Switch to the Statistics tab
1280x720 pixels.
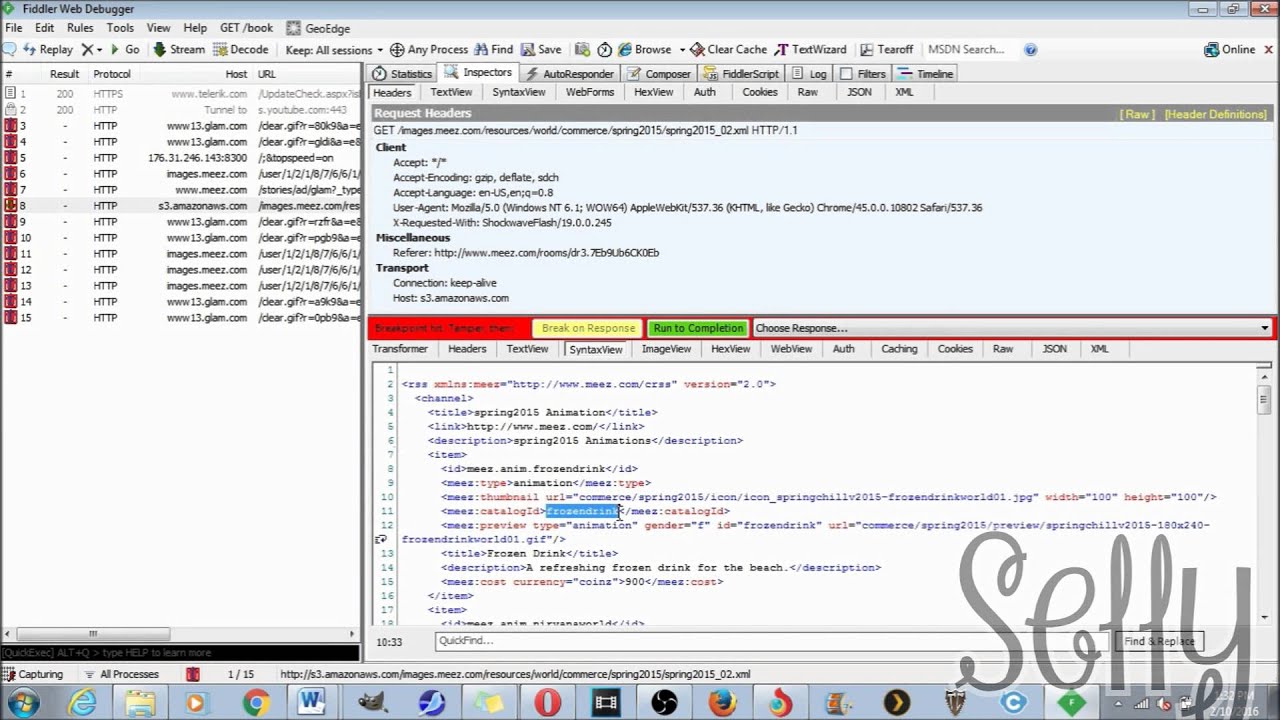402,74
